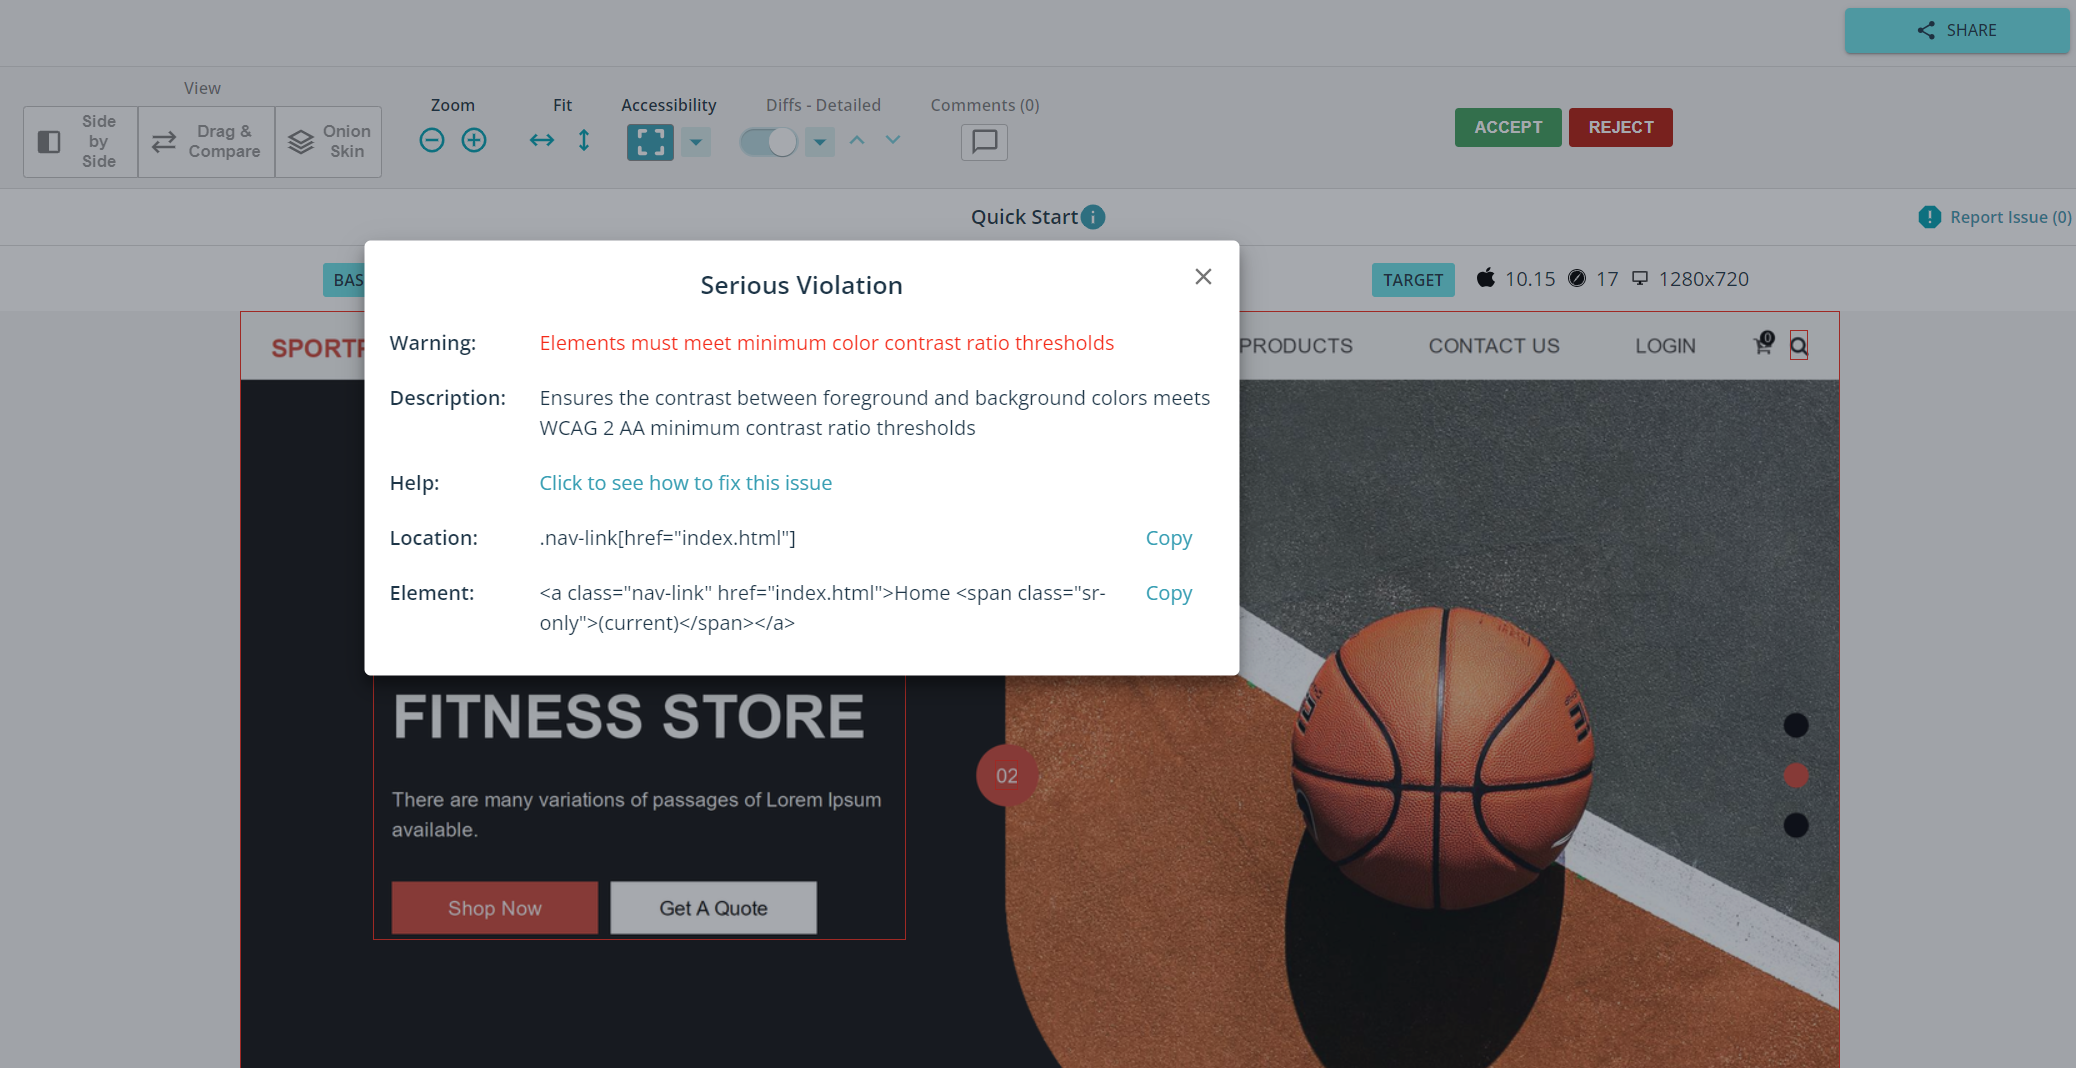Enable Onion Skin view mode
Viewport: 2076px width, 1068px height.
[329, 142]
